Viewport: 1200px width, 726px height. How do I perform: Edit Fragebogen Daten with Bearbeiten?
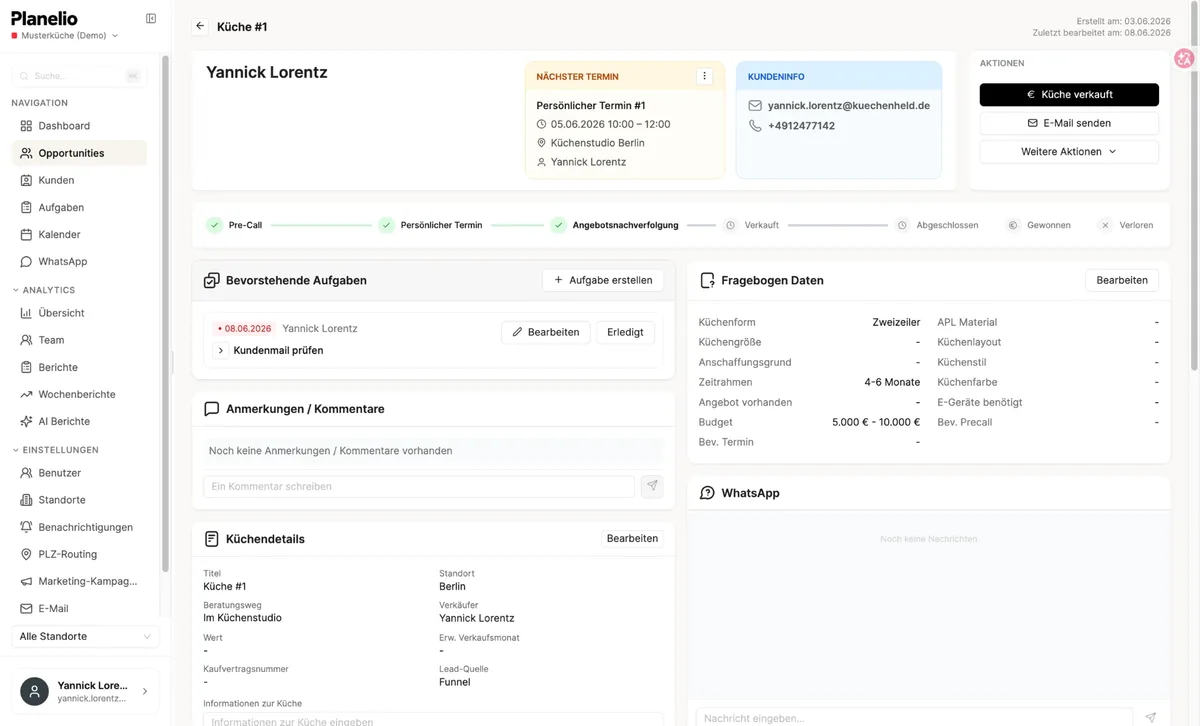(x=1122, y=281)
